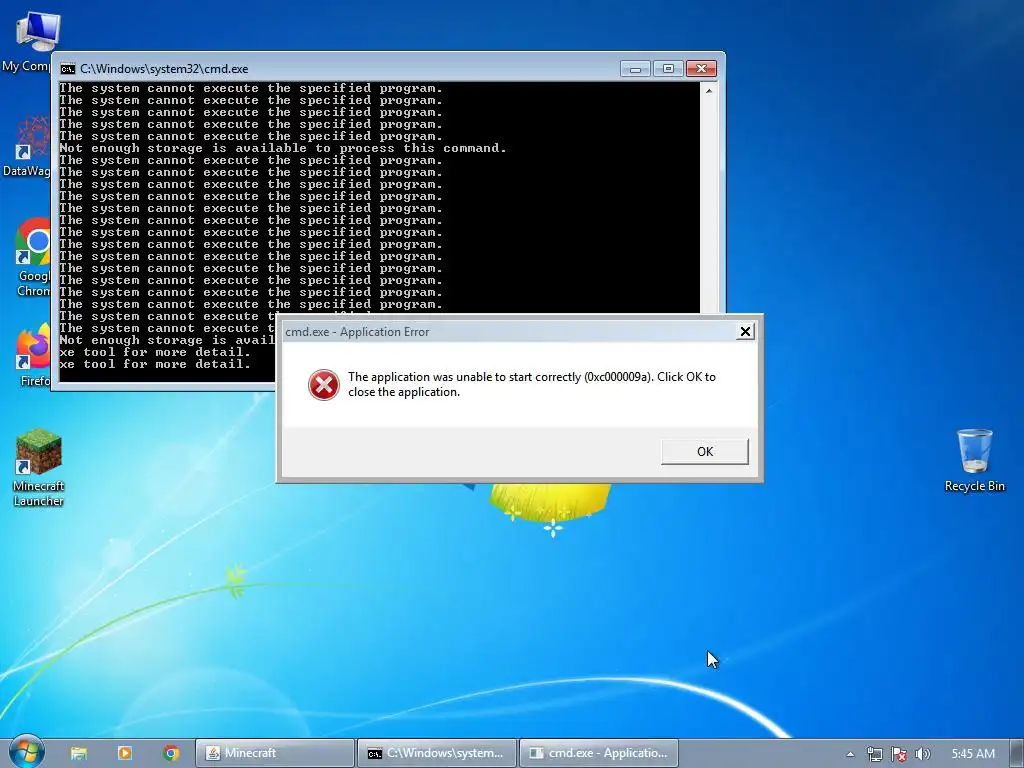Switch to the Minecraft taskbar window
Screen dimensions: 1024x768
pos(275,753)
